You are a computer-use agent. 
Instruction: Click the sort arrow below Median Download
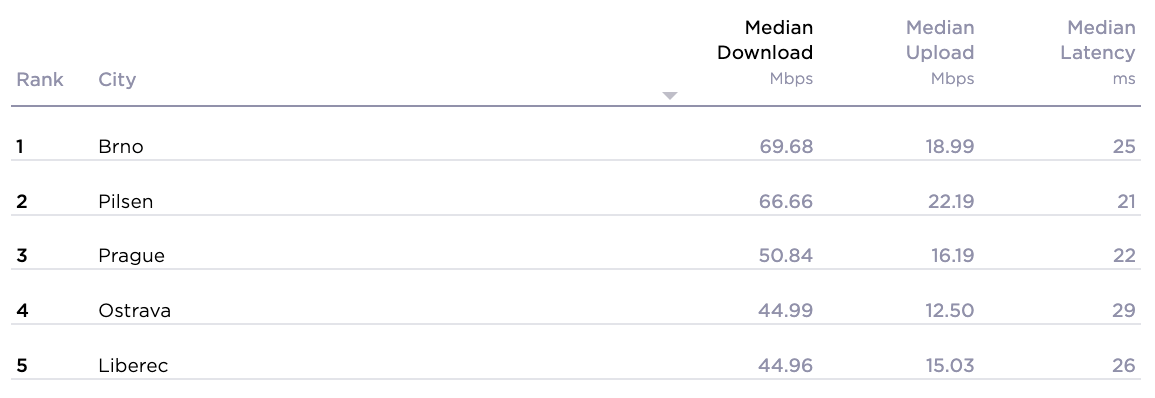tap(669, 96)
